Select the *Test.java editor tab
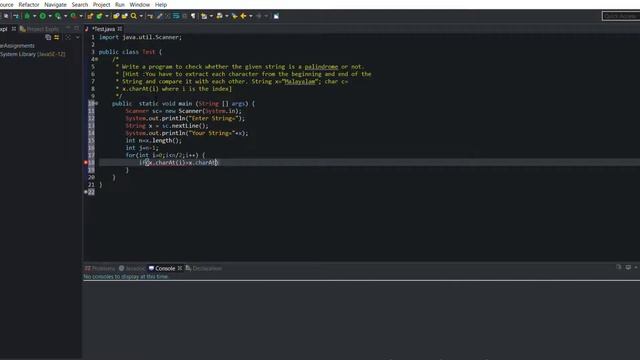 pyautogui.click(x=103, y=29)
